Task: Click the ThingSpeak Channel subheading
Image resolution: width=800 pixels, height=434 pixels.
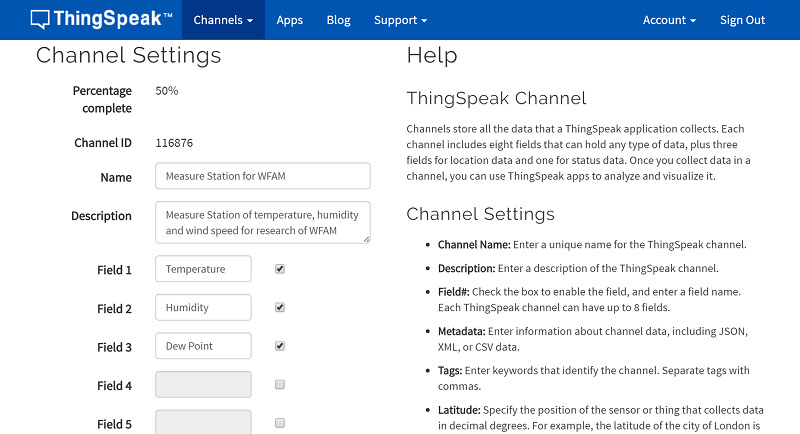Action: [496, 98]
